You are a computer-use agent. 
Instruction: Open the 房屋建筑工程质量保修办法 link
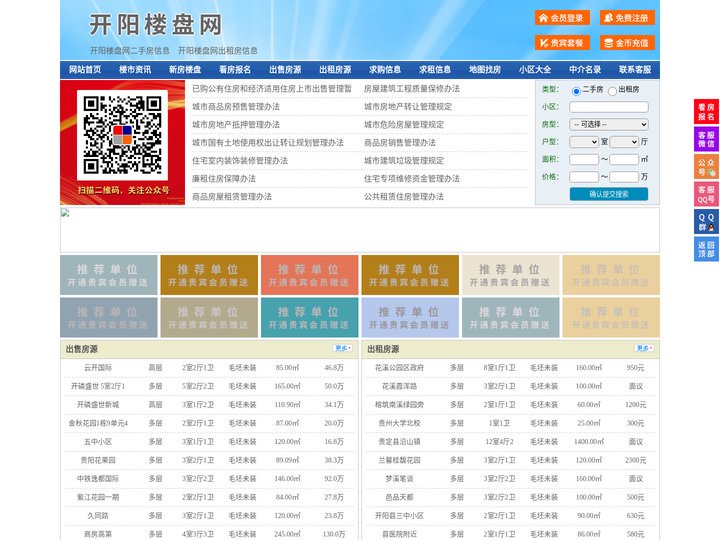click(x=411, y=89)
